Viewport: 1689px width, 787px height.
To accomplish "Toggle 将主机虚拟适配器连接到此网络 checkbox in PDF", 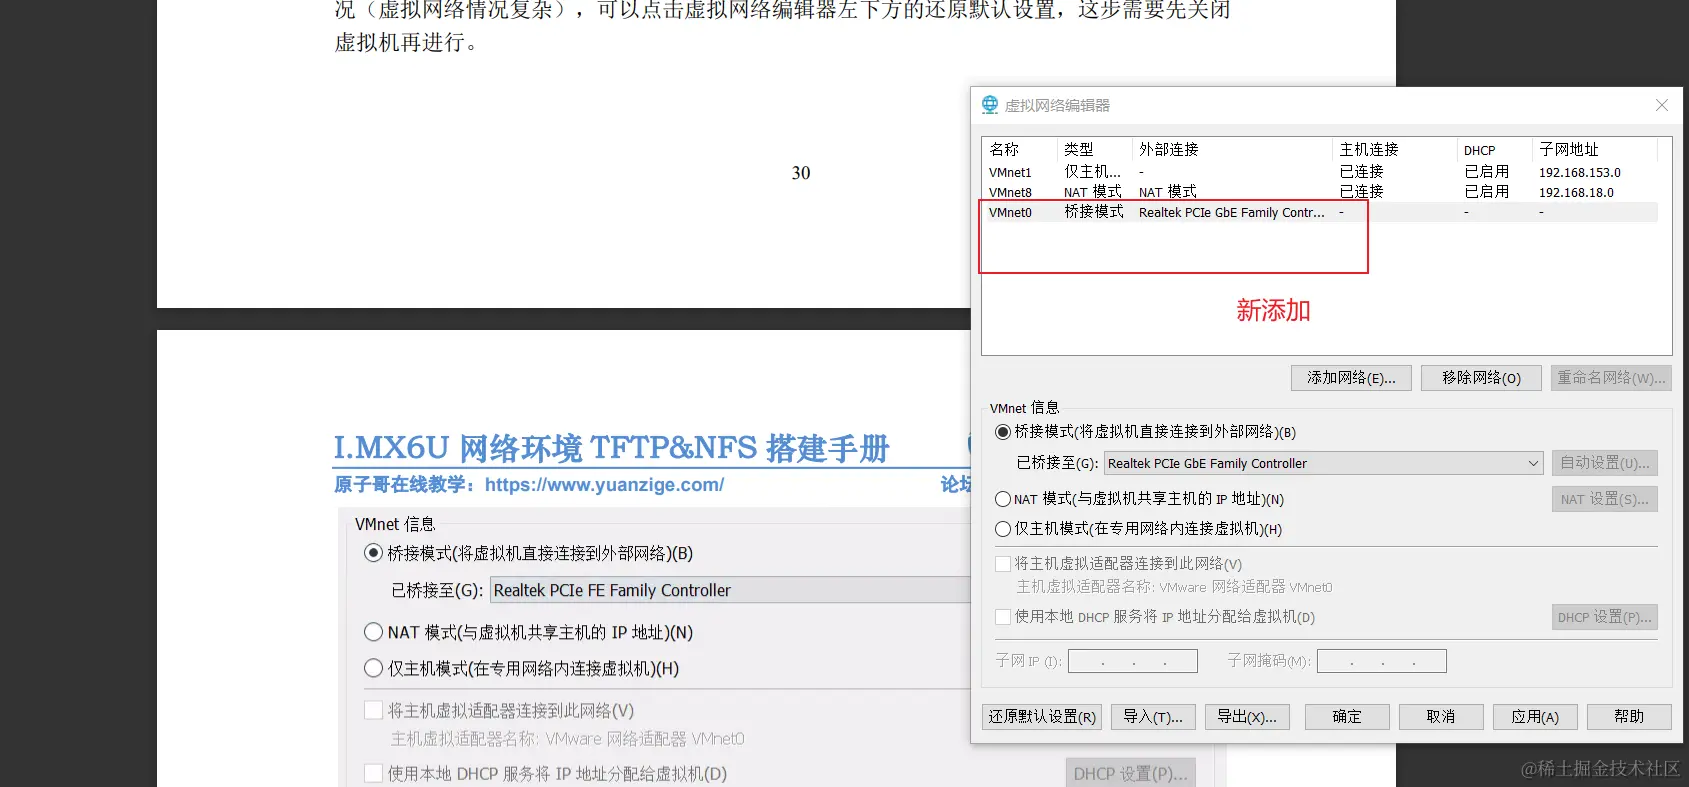I will (x=374, y=710).
